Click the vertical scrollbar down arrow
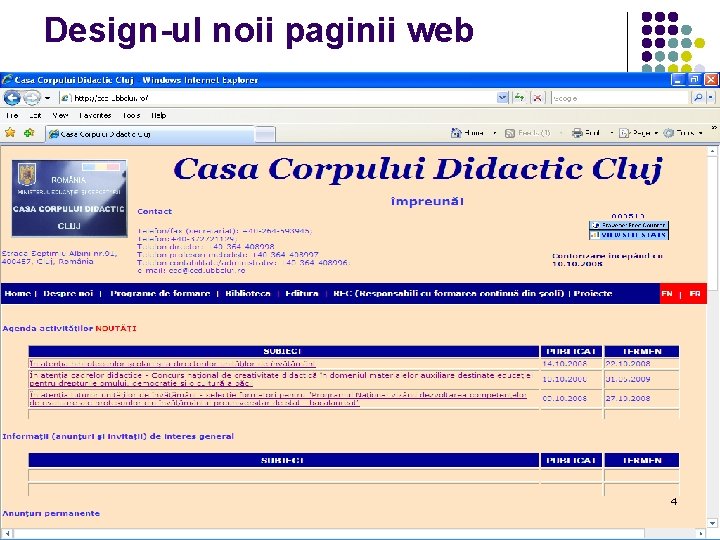This screenshot has width=720, height=540. [712, 523]
